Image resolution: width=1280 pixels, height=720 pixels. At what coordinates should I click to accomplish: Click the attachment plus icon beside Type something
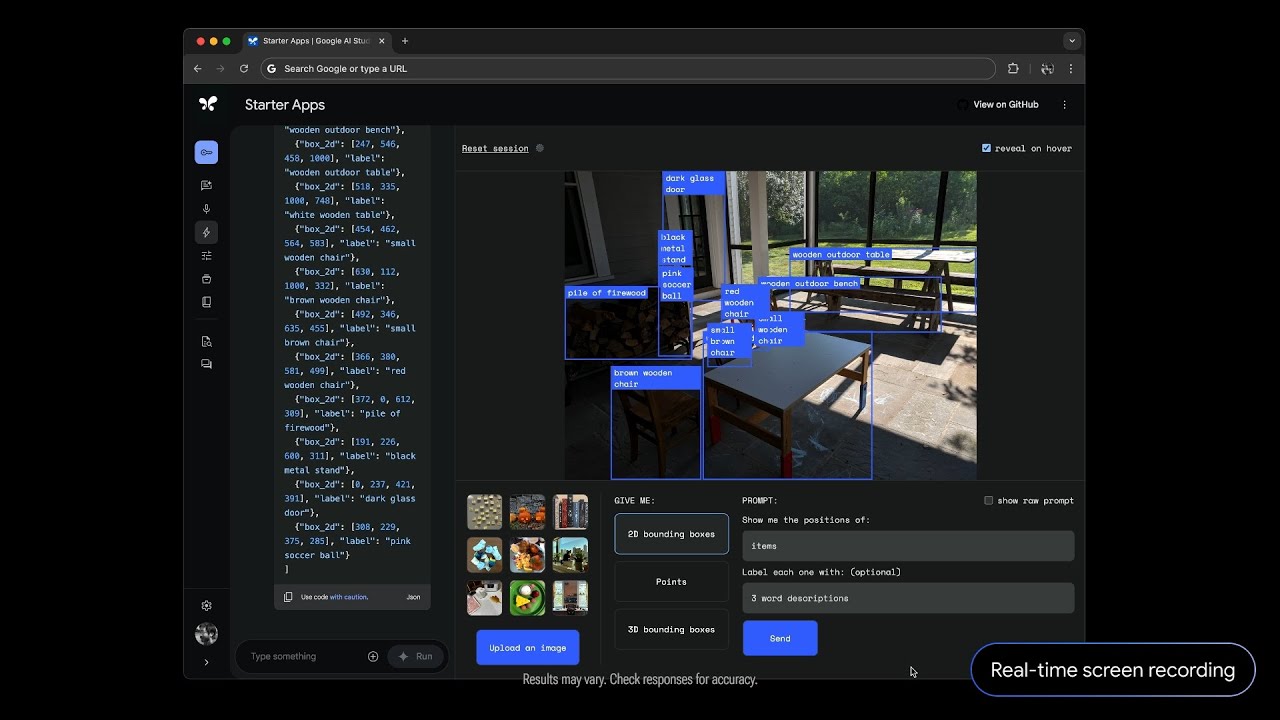coord(373,656)
